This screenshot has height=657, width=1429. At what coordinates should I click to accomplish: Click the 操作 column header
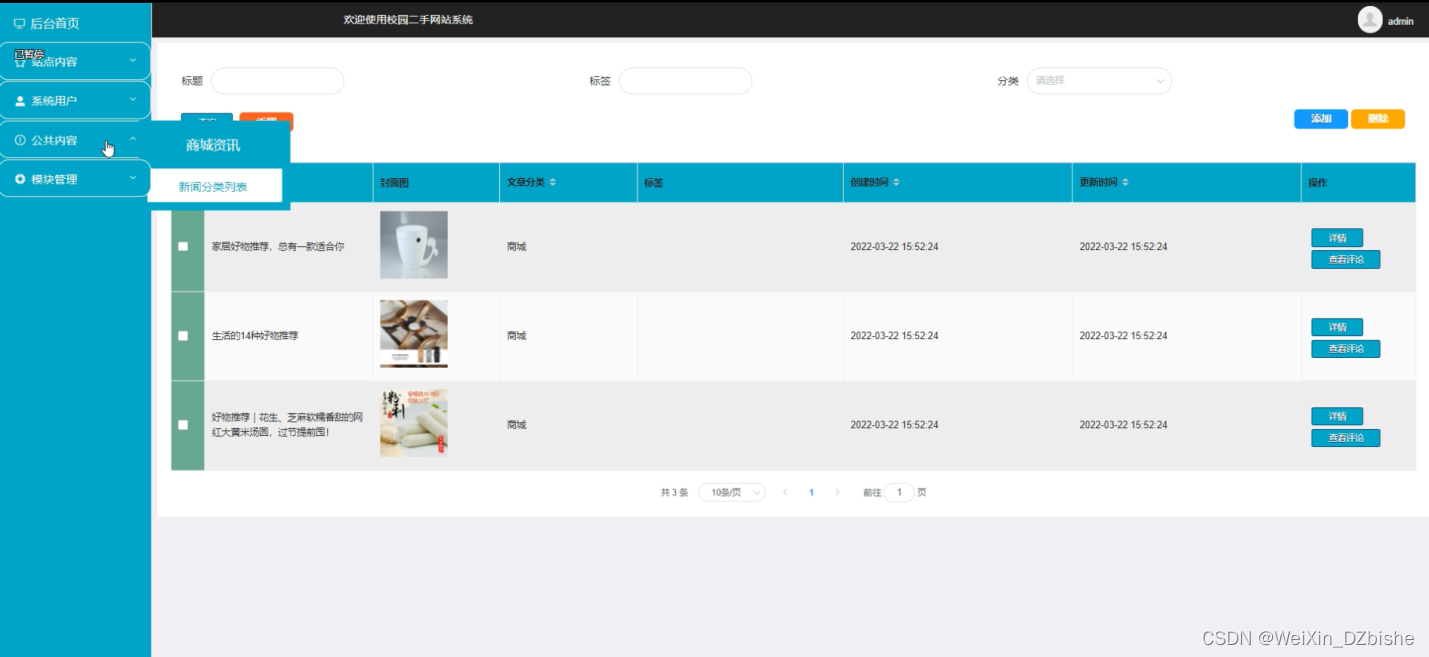coord(1318,183)
